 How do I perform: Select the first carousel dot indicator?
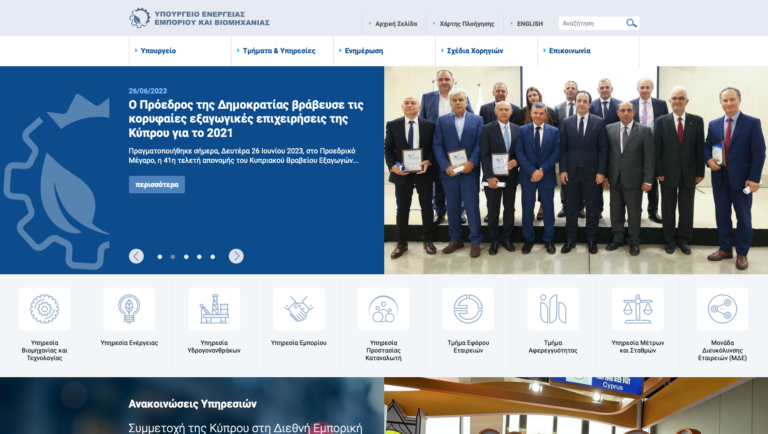[x=160, y=257]
